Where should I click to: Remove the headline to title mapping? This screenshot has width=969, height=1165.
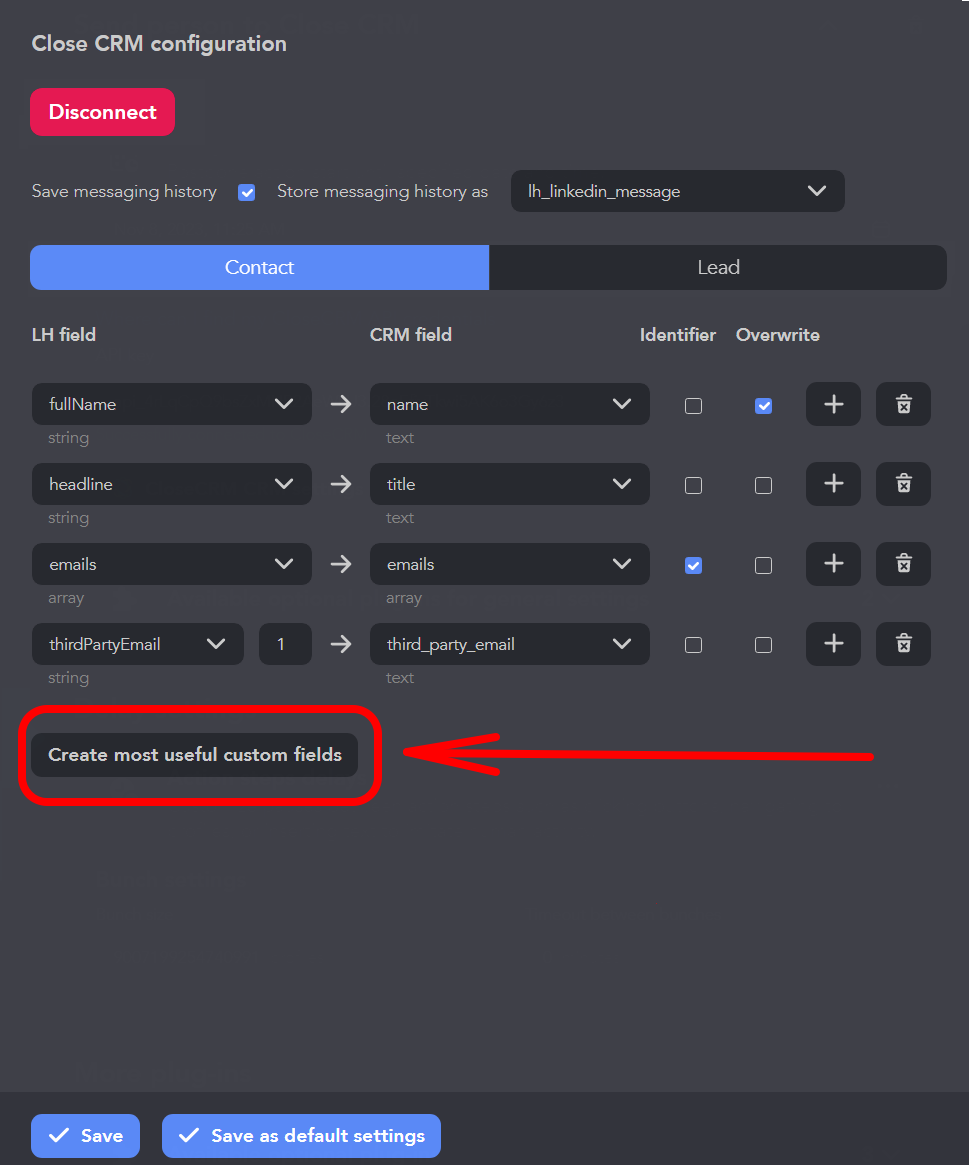click(903, 484)
